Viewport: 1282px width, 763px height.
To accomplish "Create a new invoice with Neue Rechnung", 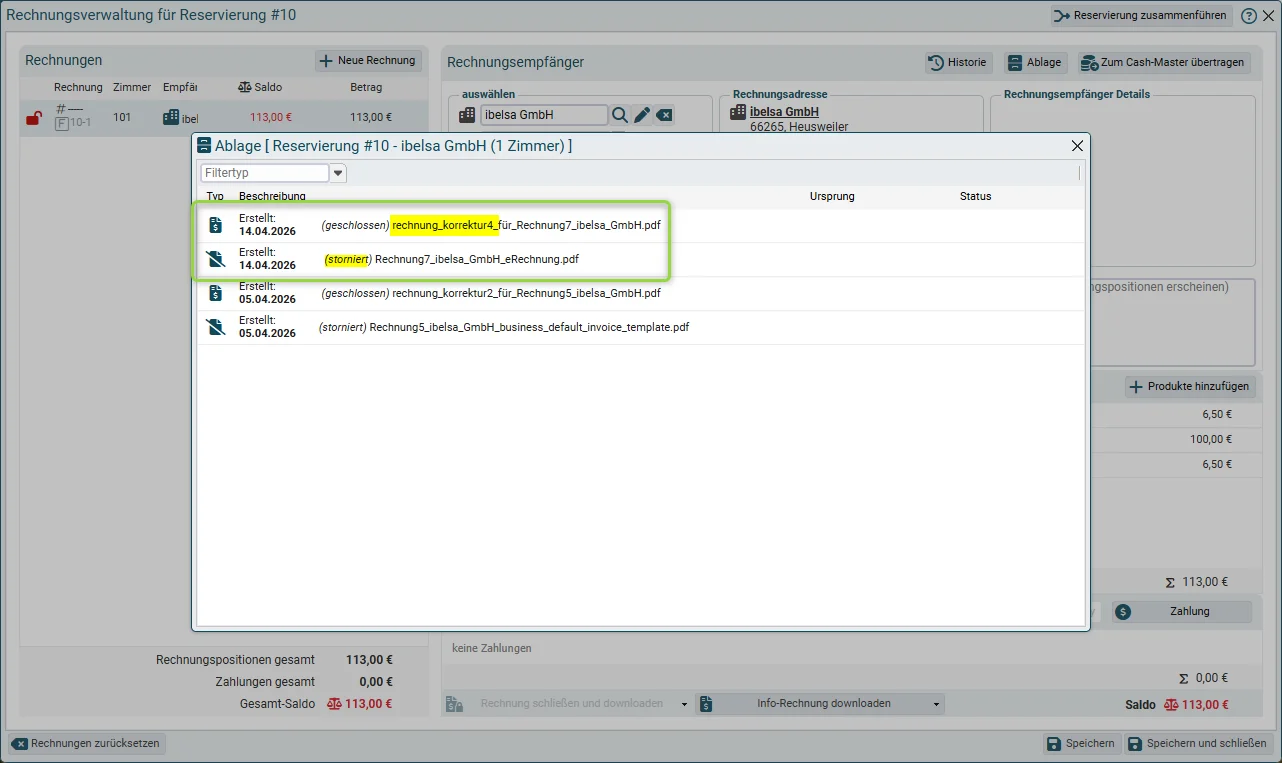I will pyautogui.click(x=368, y=61).
